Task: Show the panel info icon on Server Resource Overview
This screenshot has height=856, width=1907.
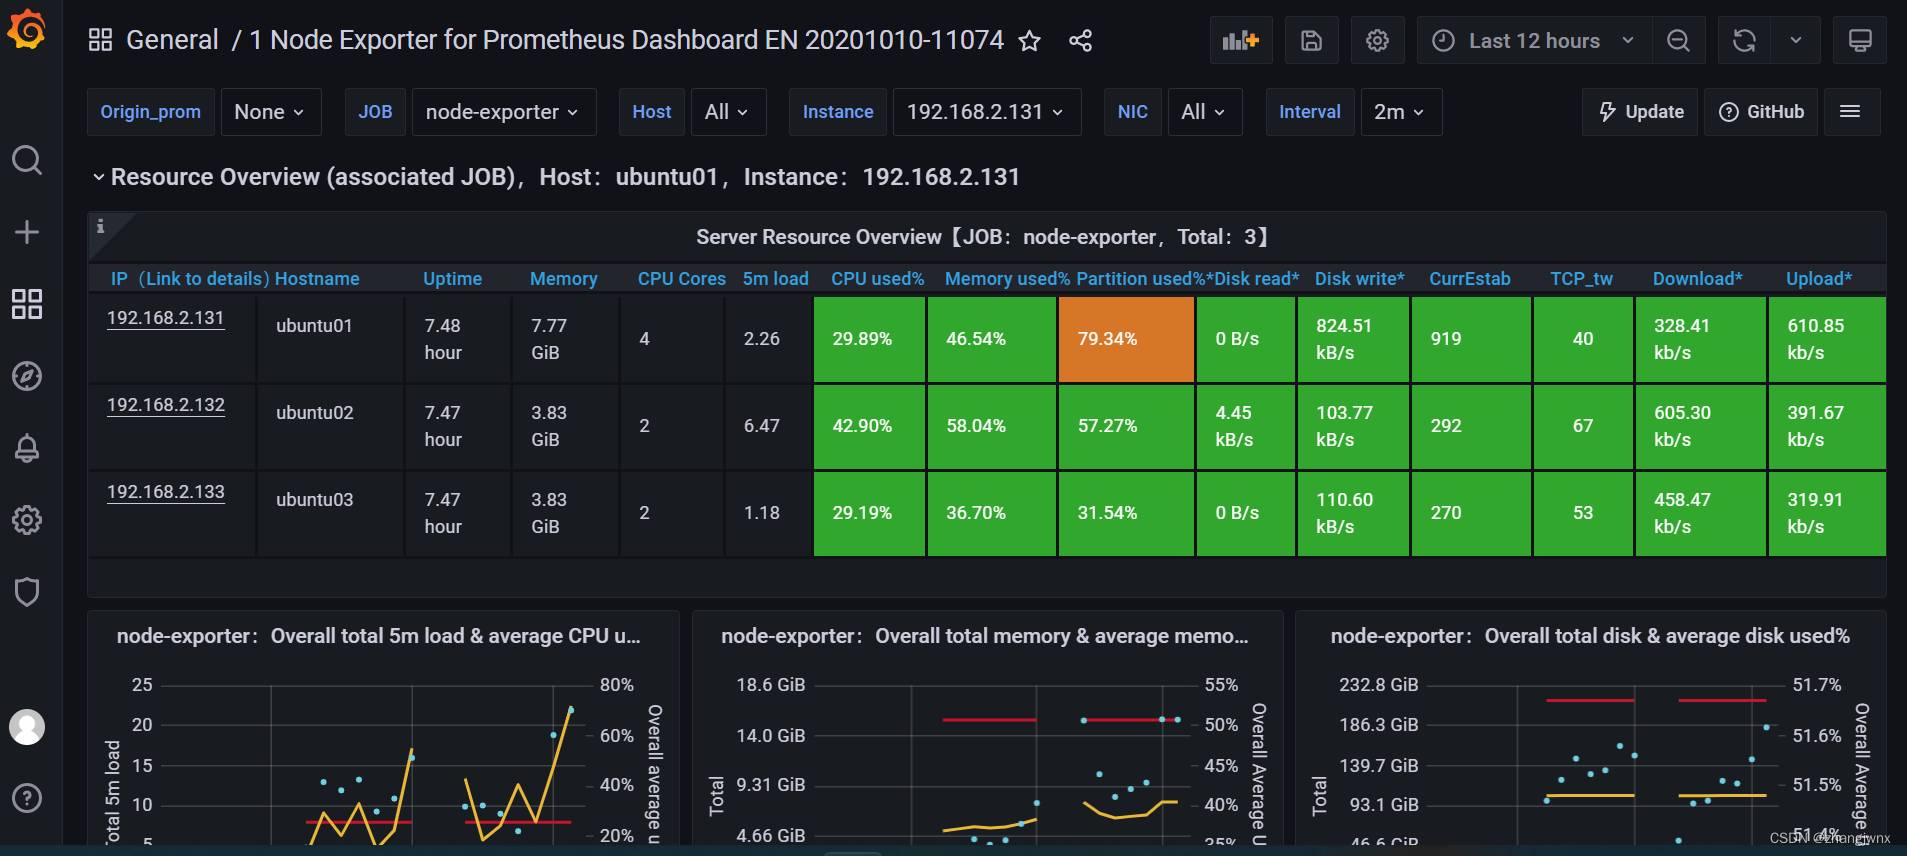Action: click(x=100, y=226)
